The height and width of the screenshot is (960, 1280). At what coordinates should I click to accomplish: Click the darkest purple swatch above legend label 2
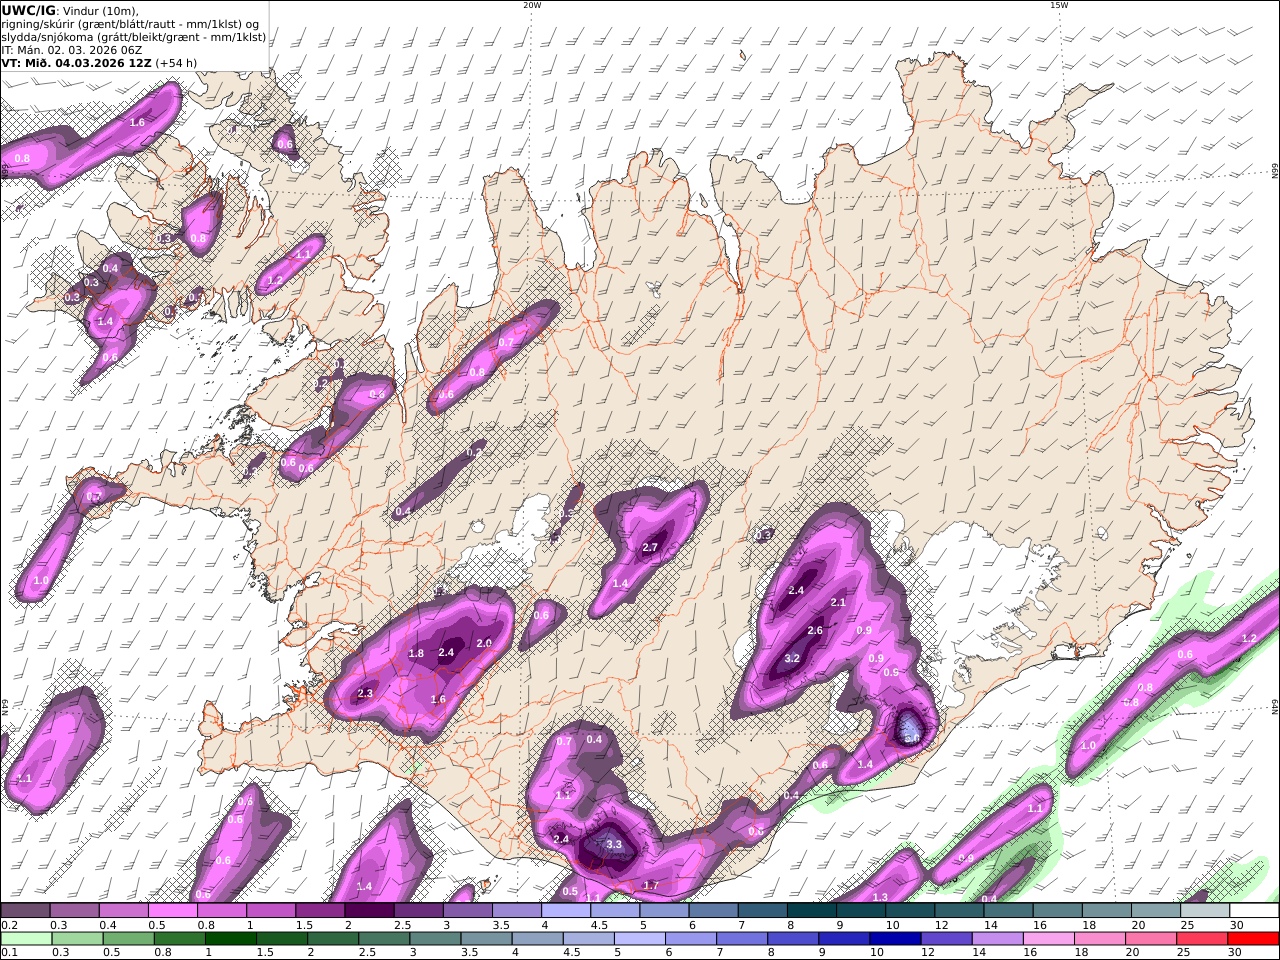[x=368, y=910]
